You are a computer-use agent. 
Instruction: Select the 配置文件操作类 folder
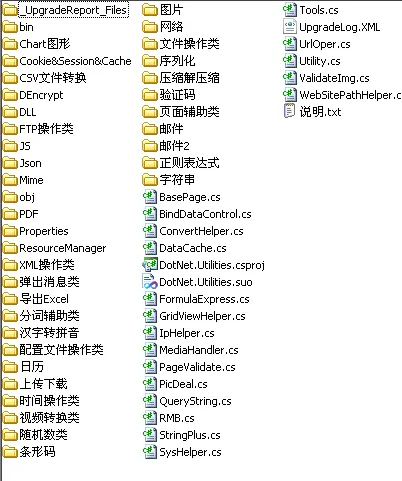[53, 350]
